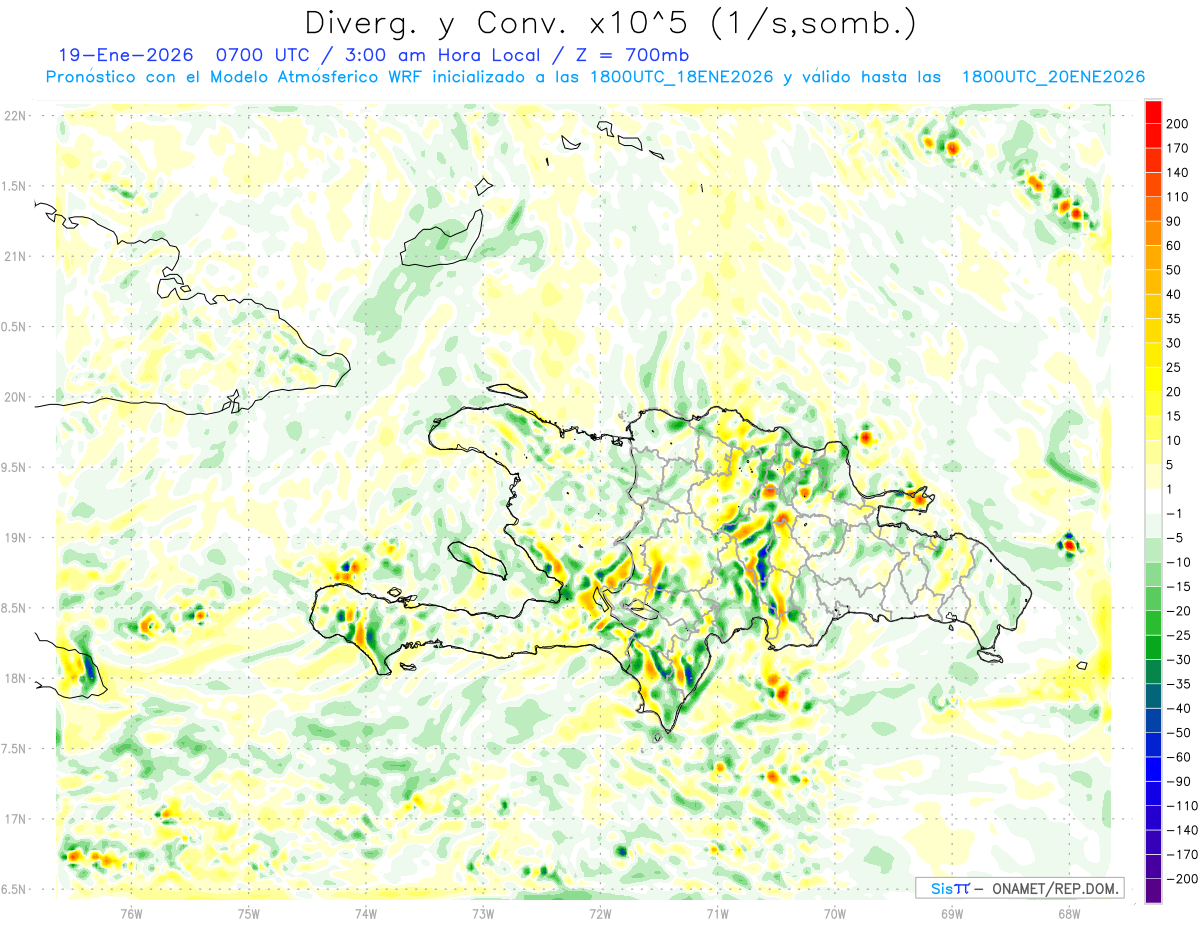
Task: Click the white colorbar segment between 1 and -1
Action: coord(1153,501)
